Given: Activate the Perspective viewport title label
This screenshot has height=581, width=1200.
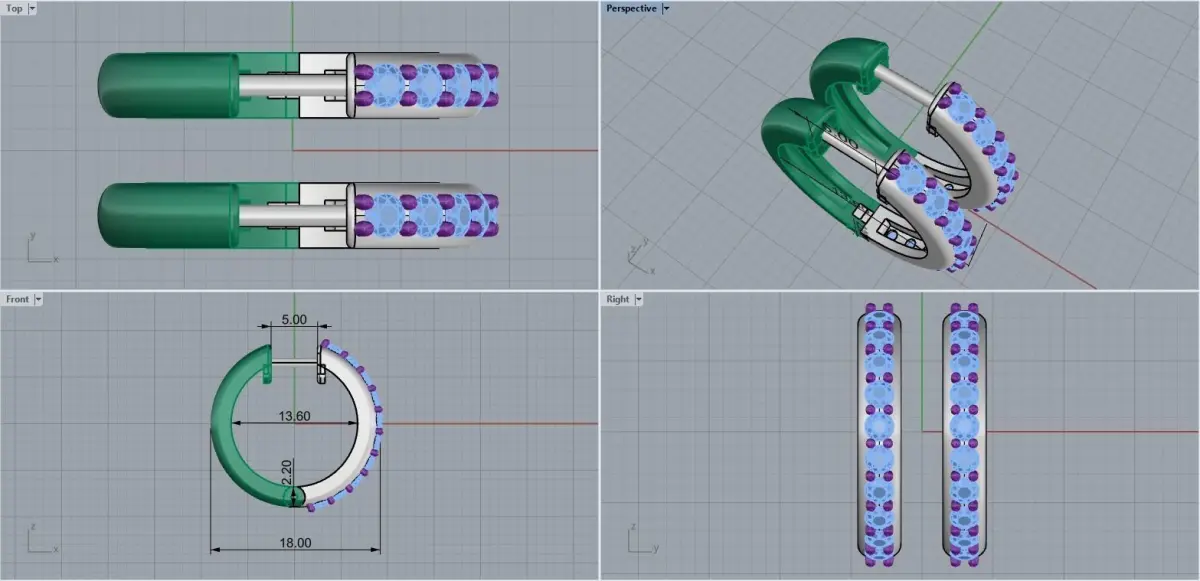Looking at the screenshot, I should point(632,8).
